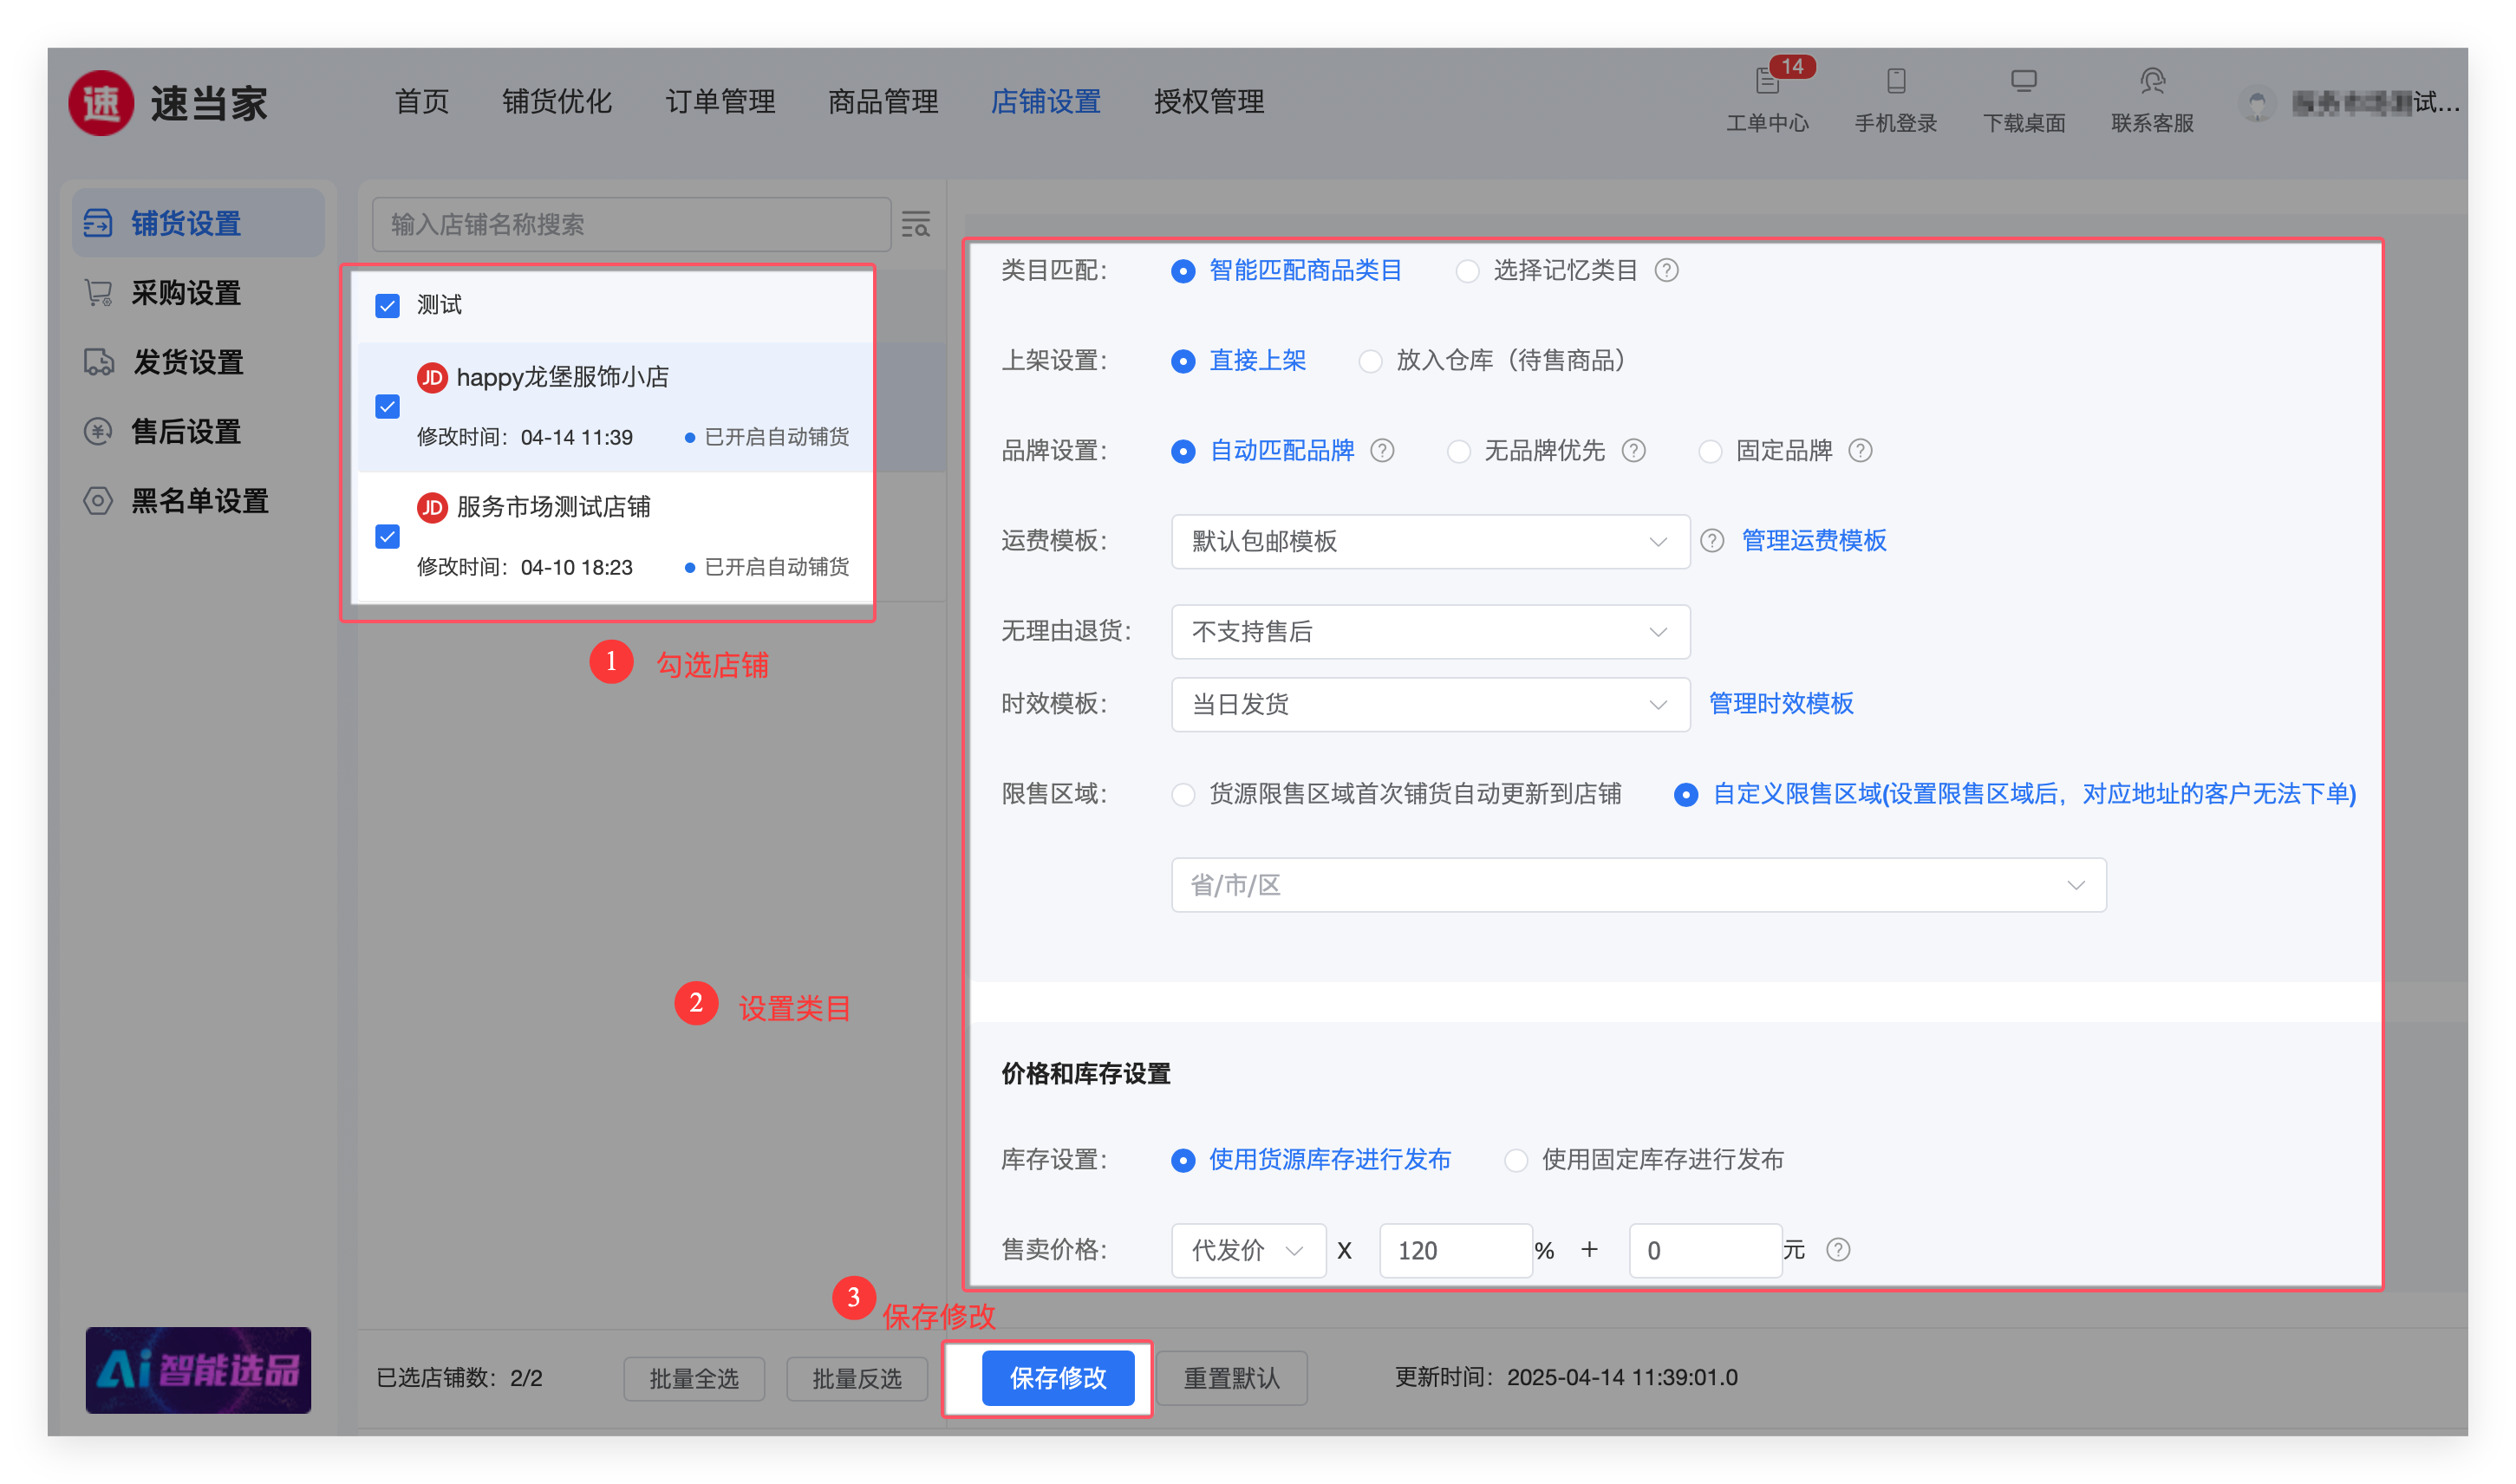Click the 输入店铺名称搜索 search field
This screenshot has width=2516, height=1484.
[x=630, y=224]
